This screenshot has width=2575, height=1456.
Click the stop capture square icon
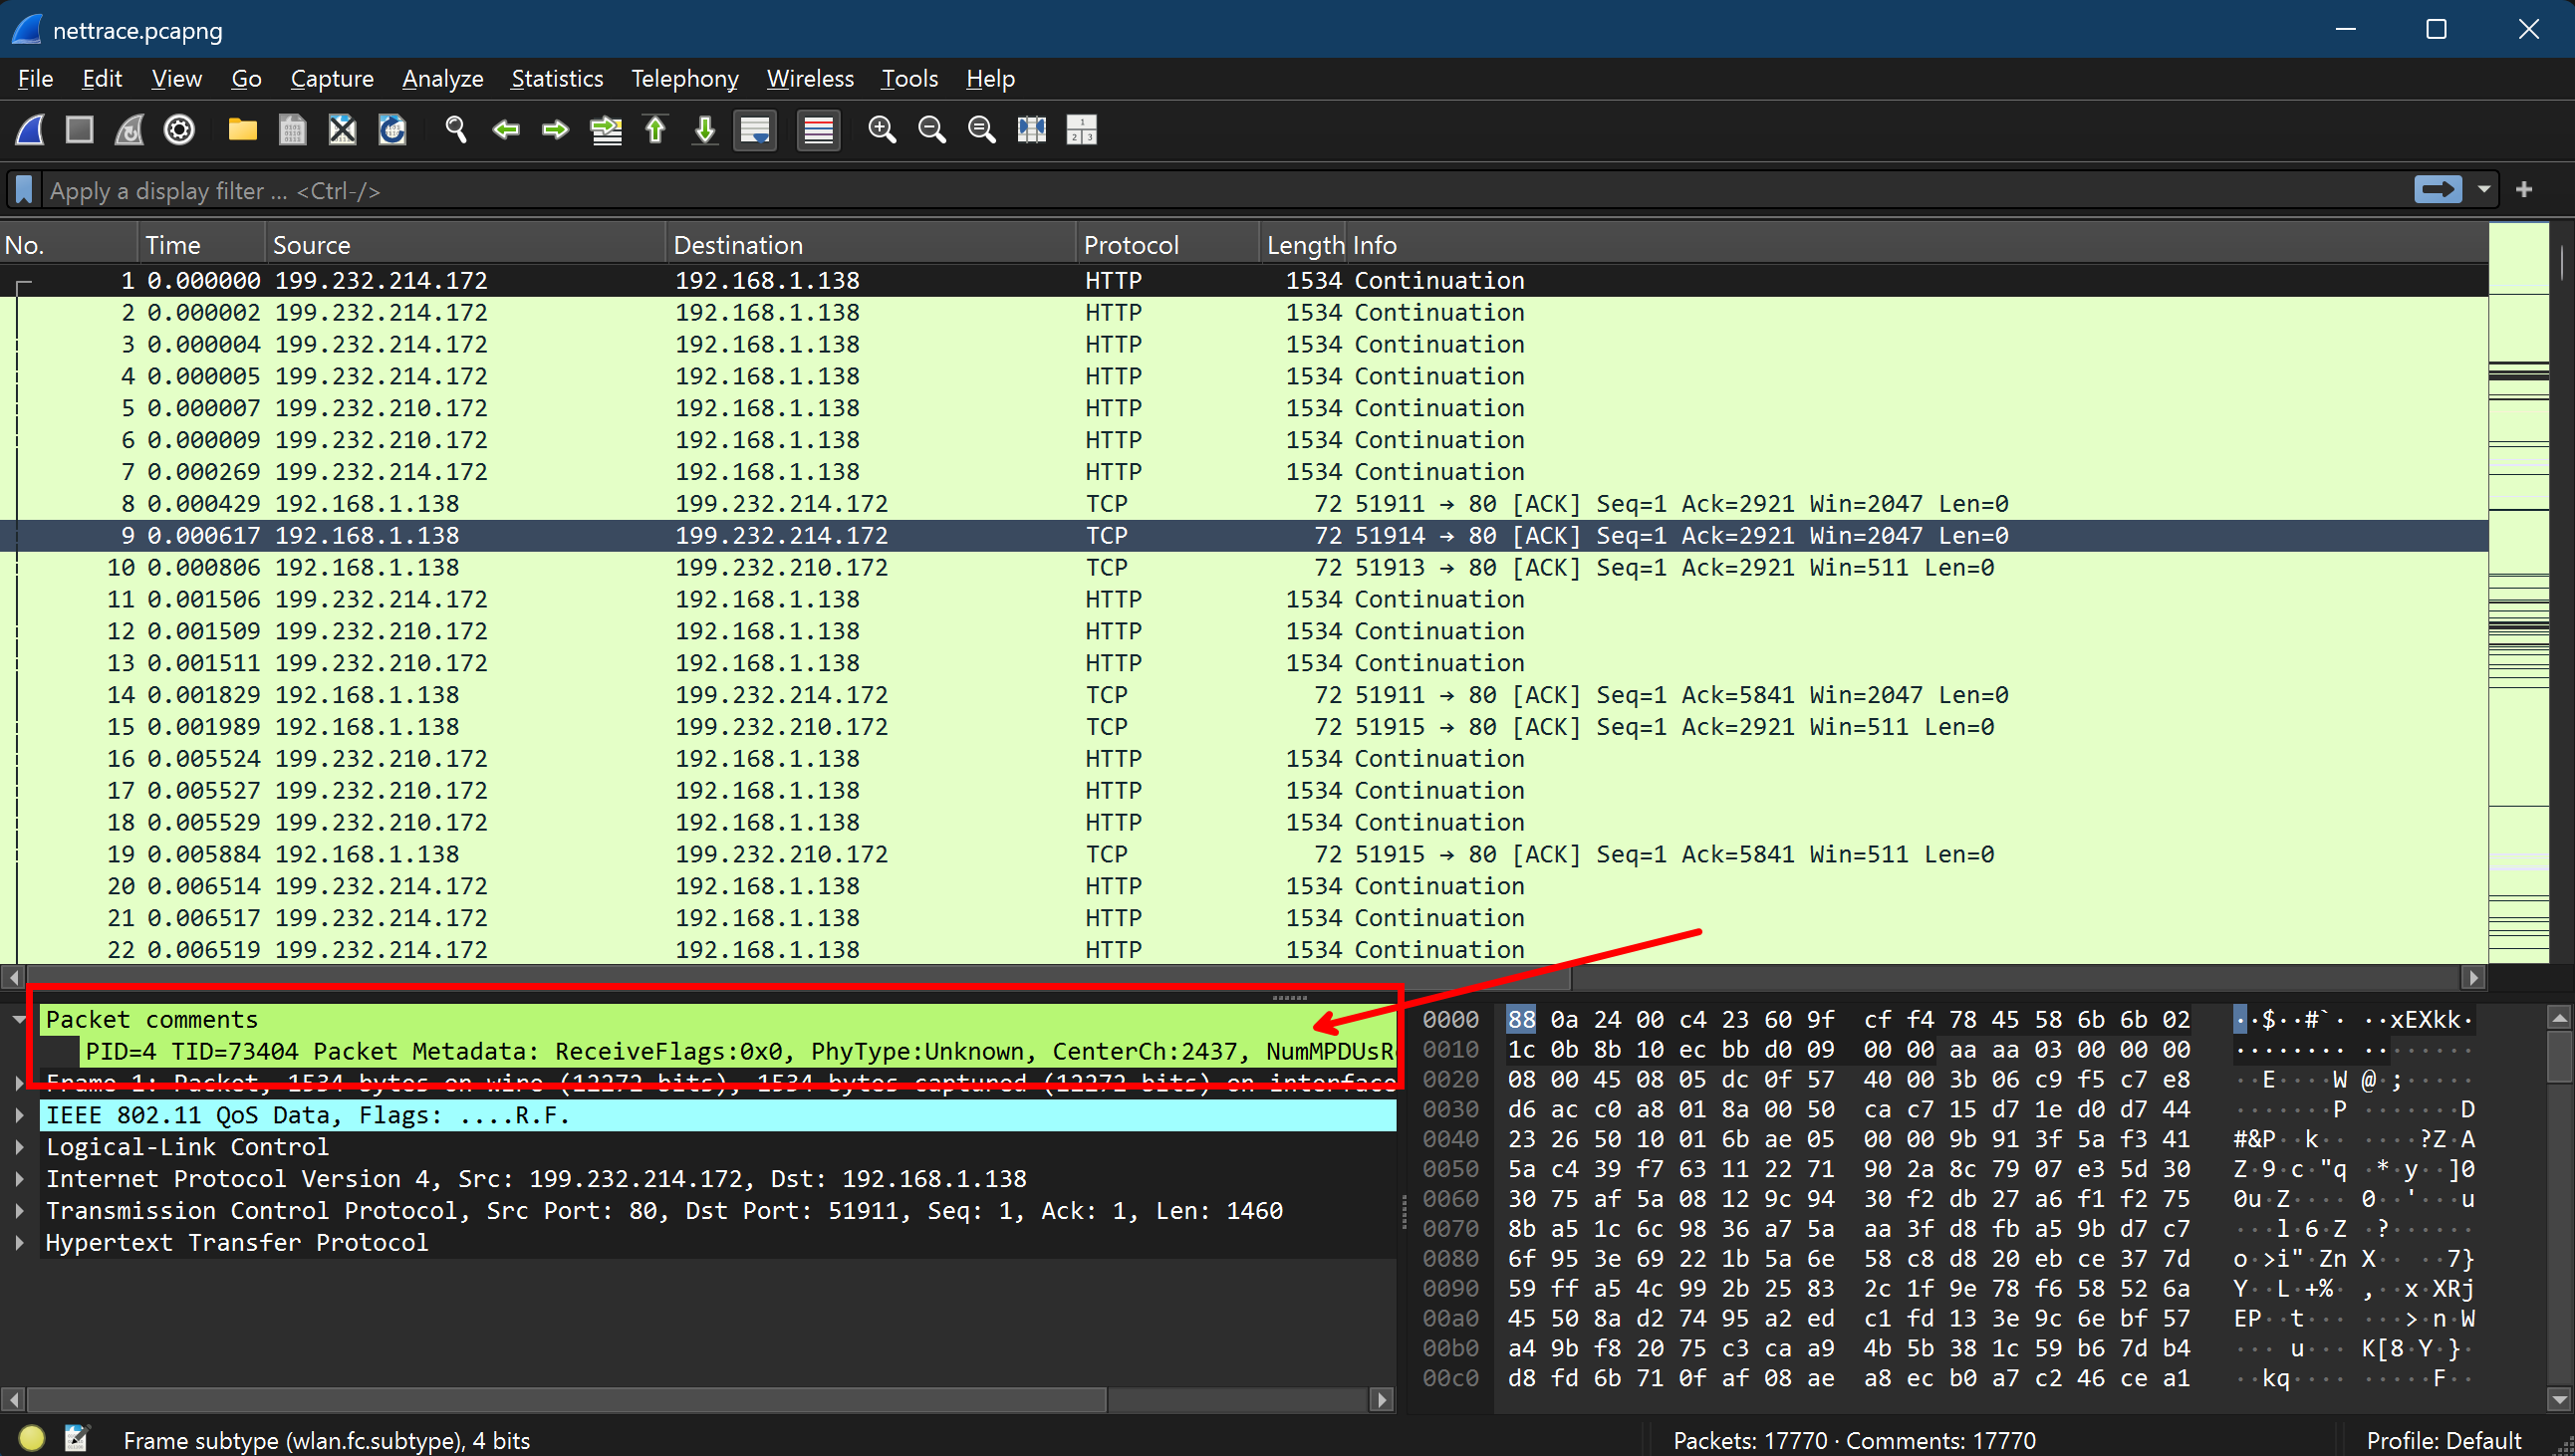pyautogui.click(x=79, y=130)
